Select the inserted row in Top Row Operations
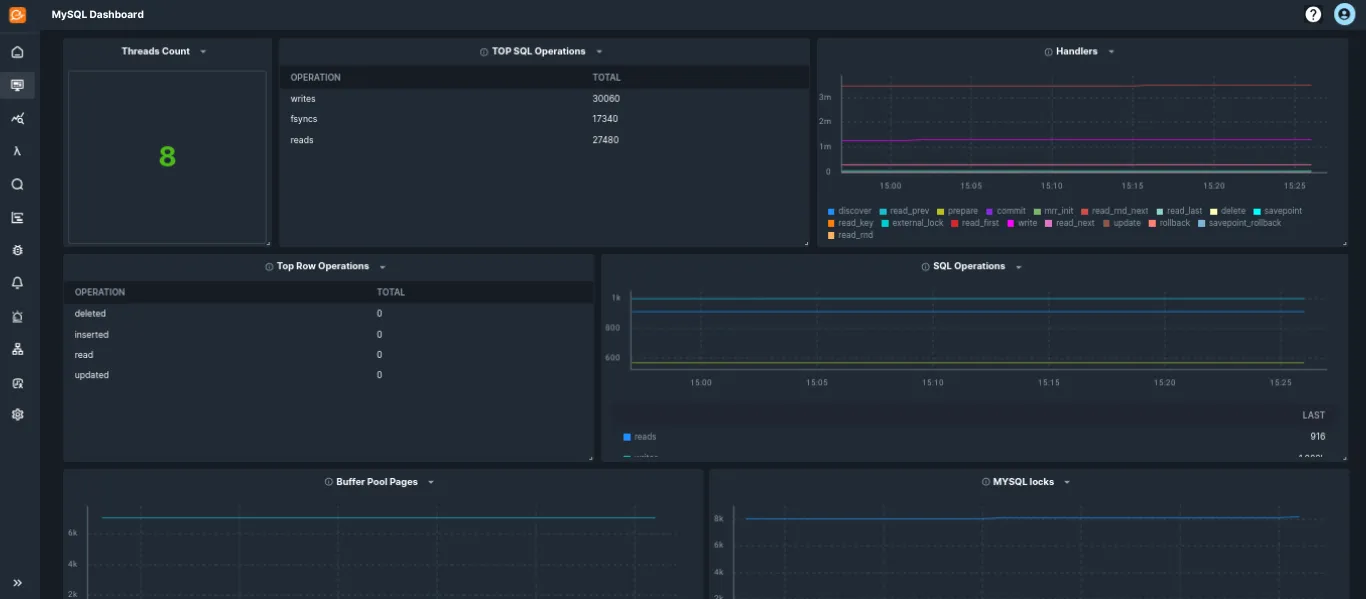This screenshot has height=599, width=1366. click(329, 335)
